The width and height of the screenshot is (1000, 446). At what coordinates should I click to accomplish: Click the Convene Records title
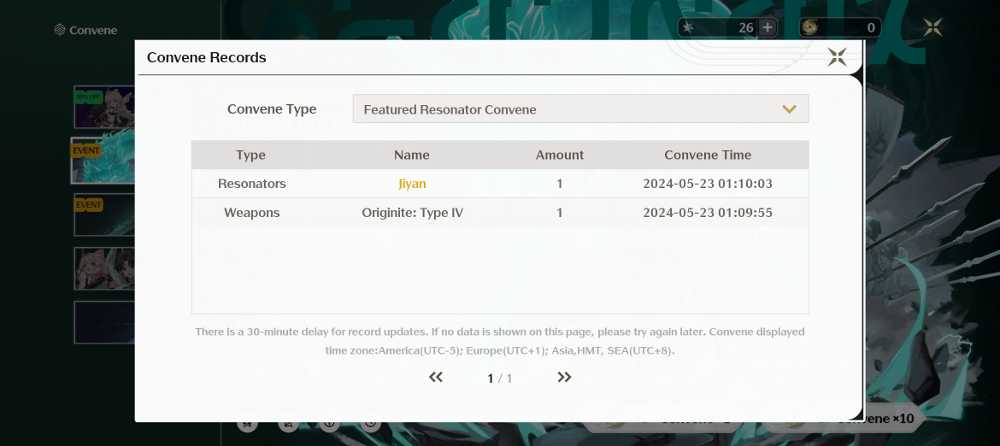tap(206, 57)
